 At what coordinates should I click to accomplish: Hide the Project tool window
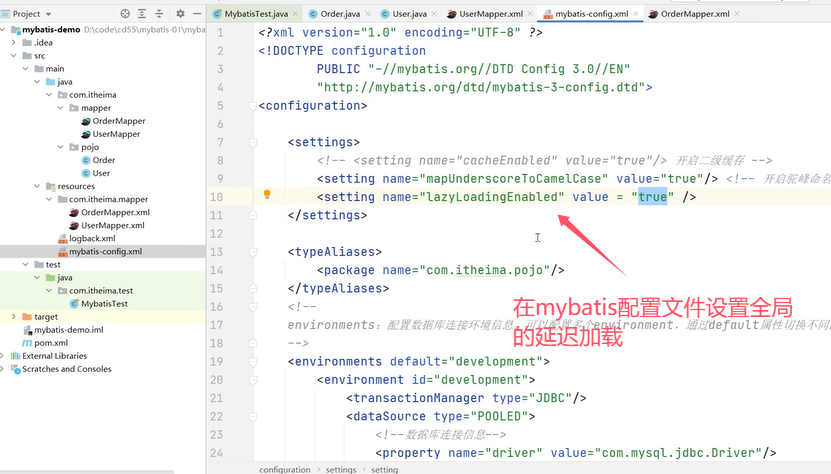pyautogui.click(x=197, y=14)
